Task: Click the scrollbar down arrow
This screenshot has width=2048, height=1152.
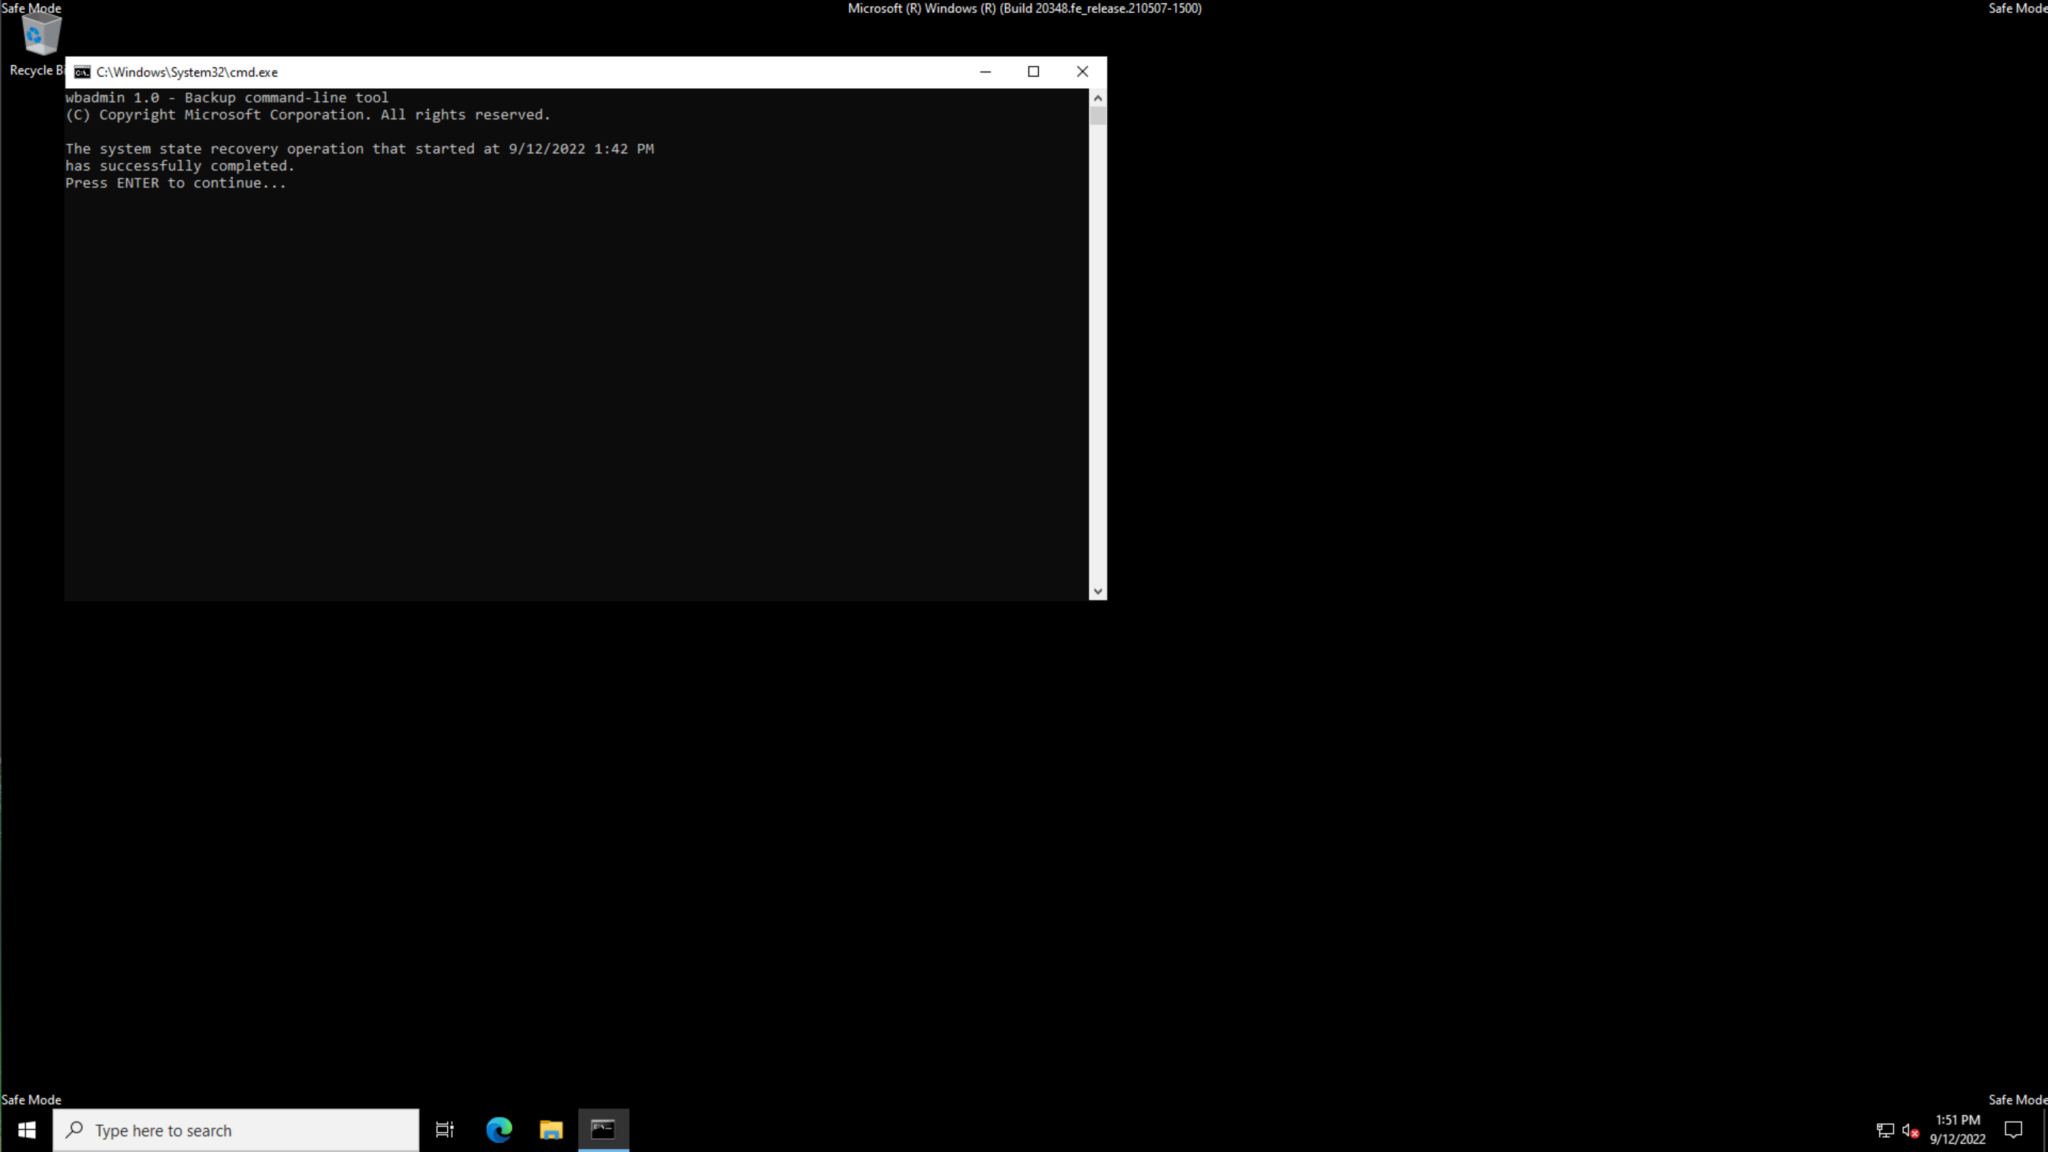Action: [x=1097, y=590]
